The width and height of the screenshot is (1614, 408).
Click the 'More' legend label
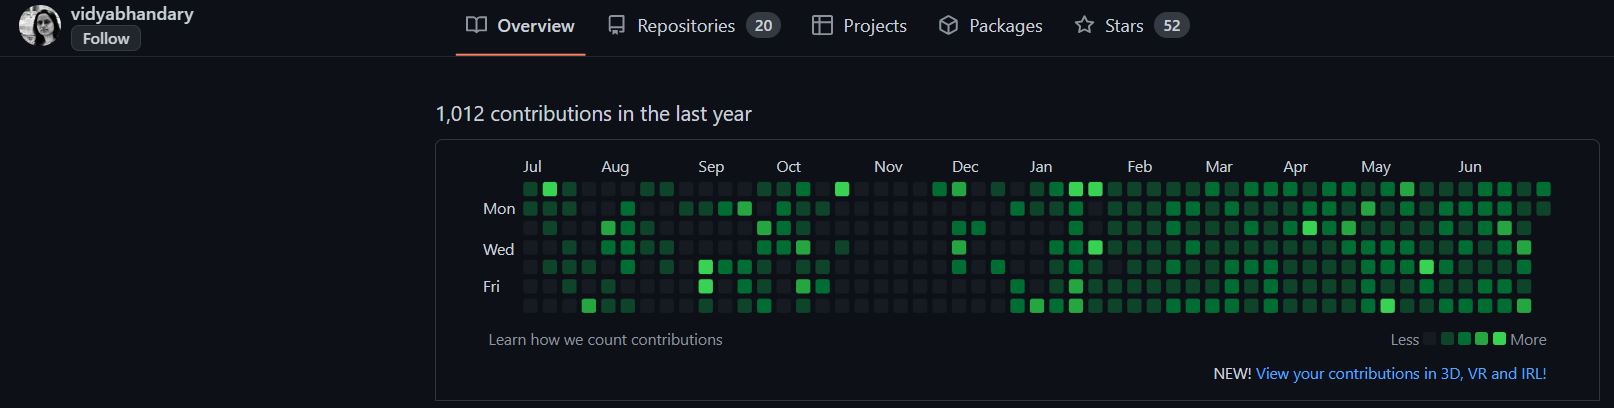[x=1528, y=340]
